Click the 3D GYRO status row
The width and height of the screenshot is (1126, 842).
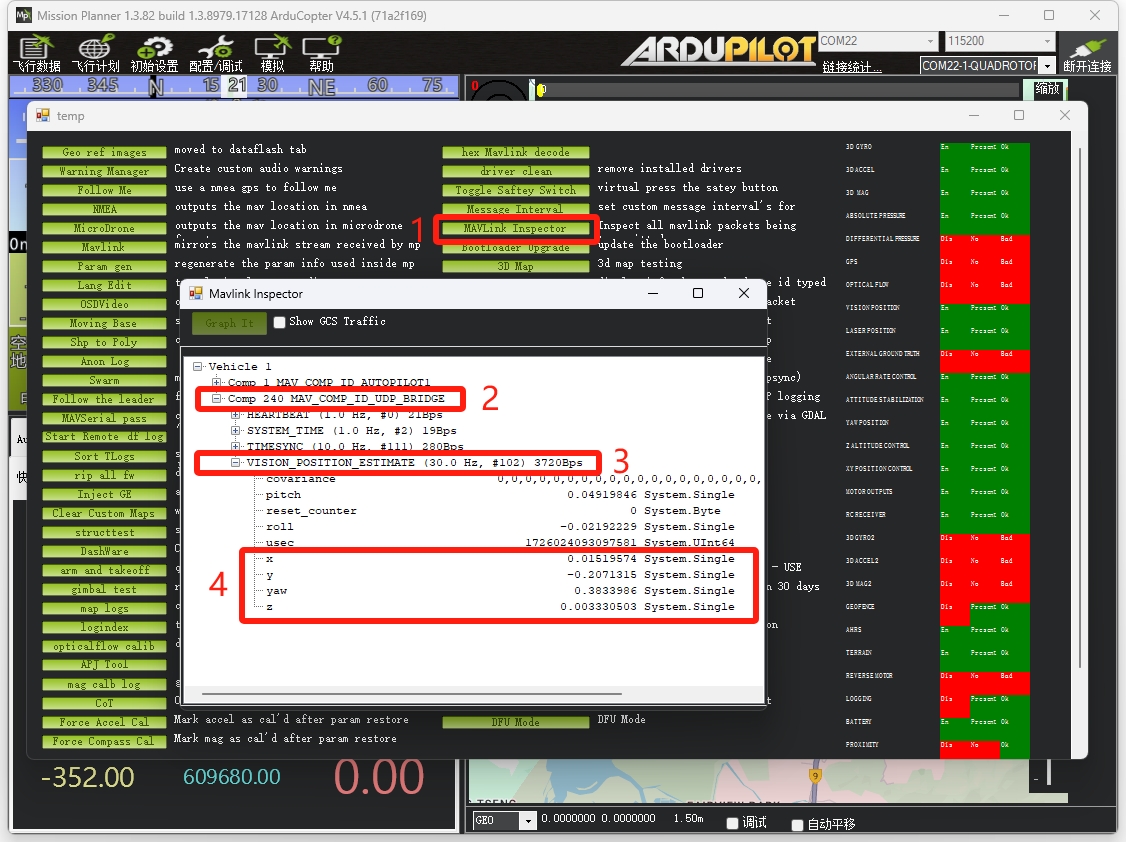pos(937,146)
